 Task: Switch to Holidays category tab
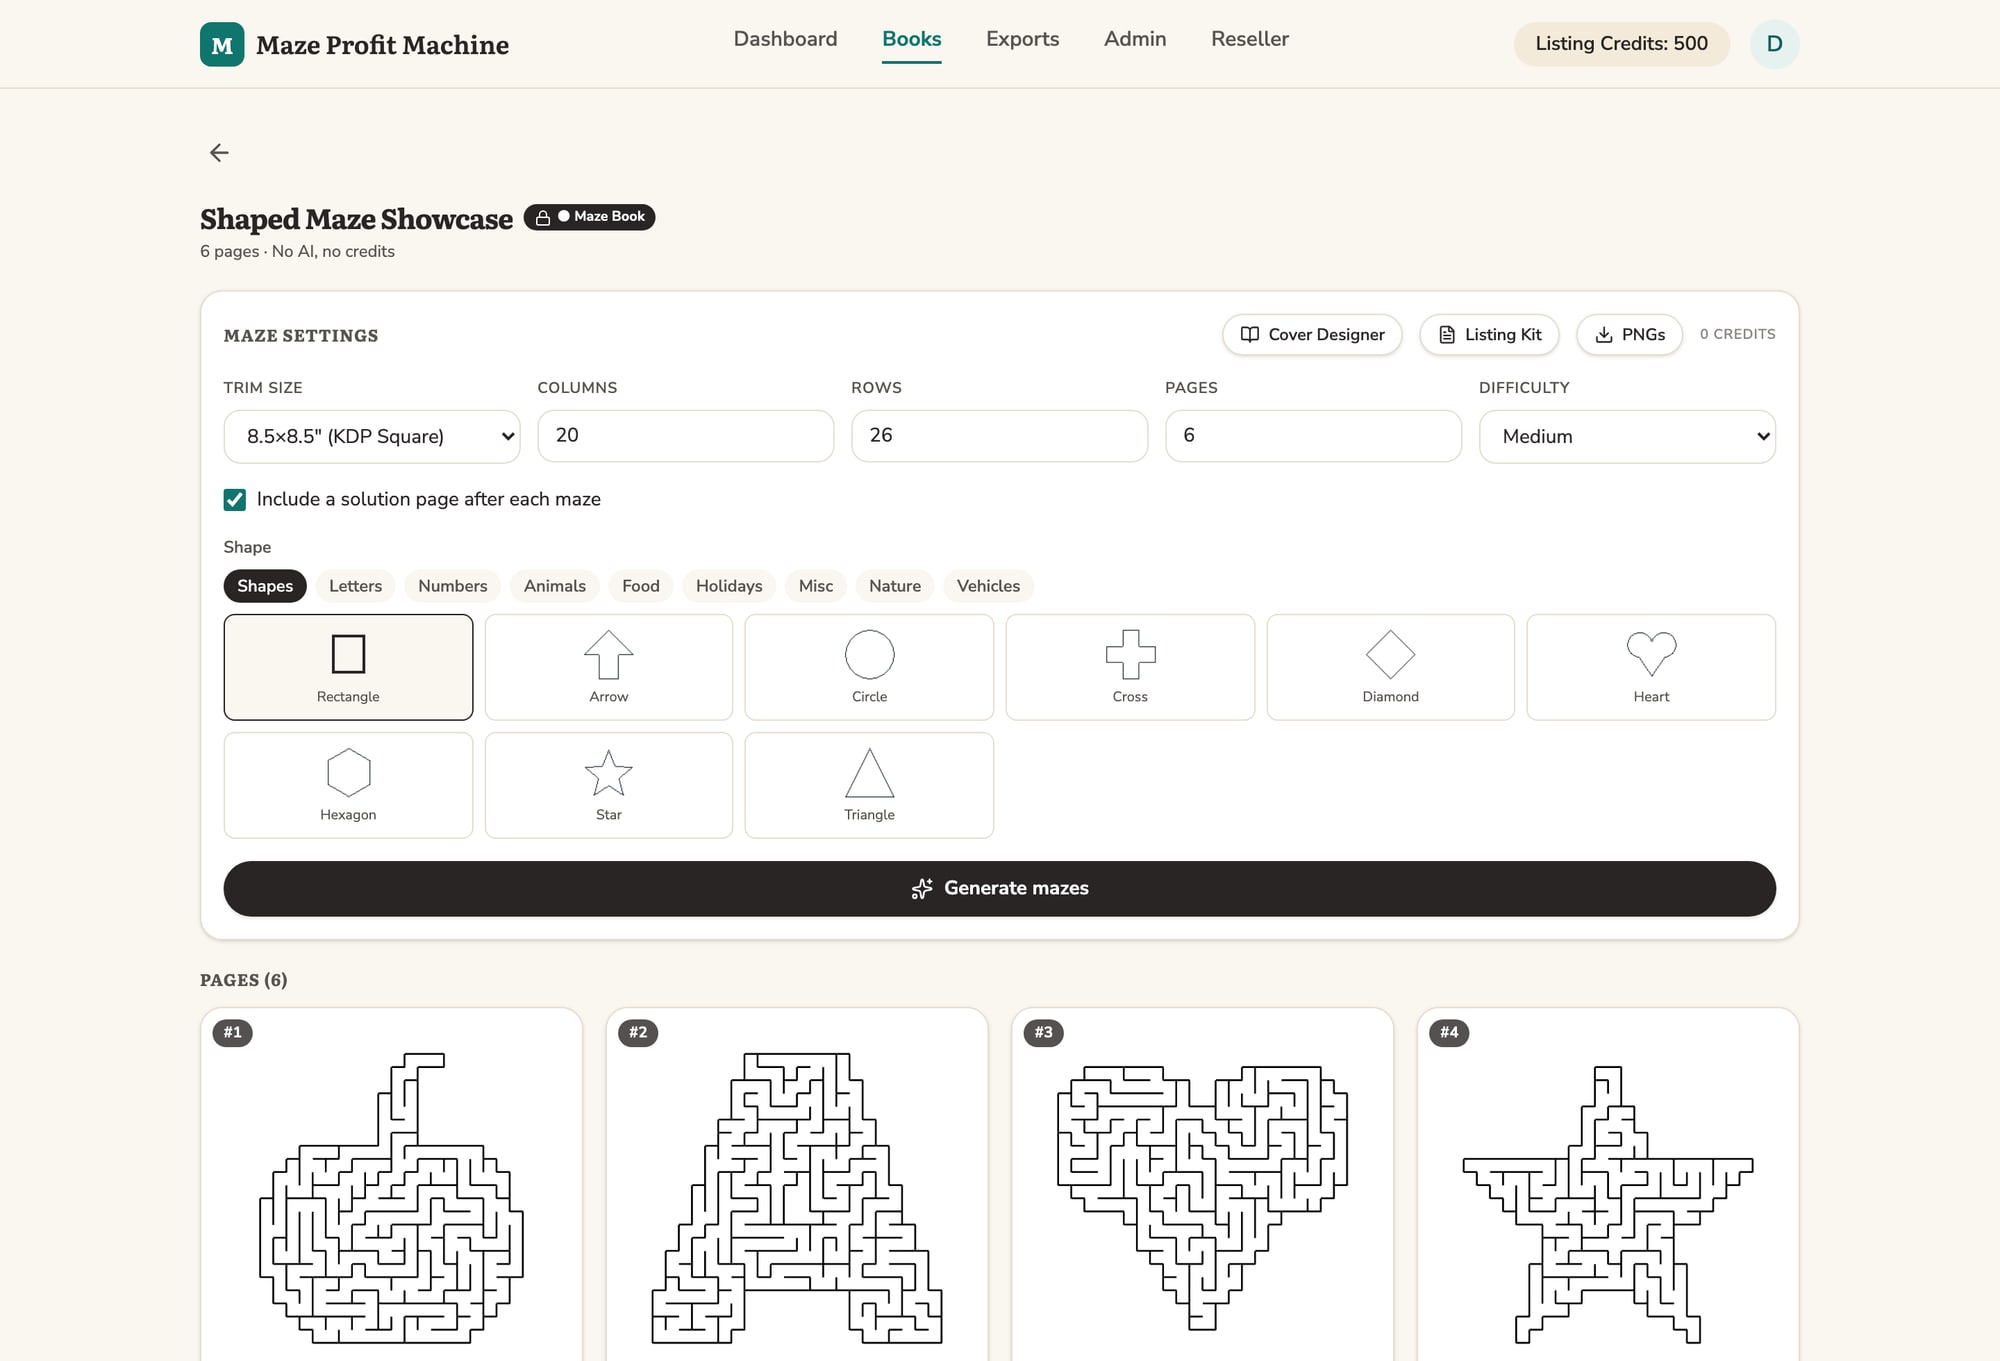pyautogui.click(x=729, y=586)
